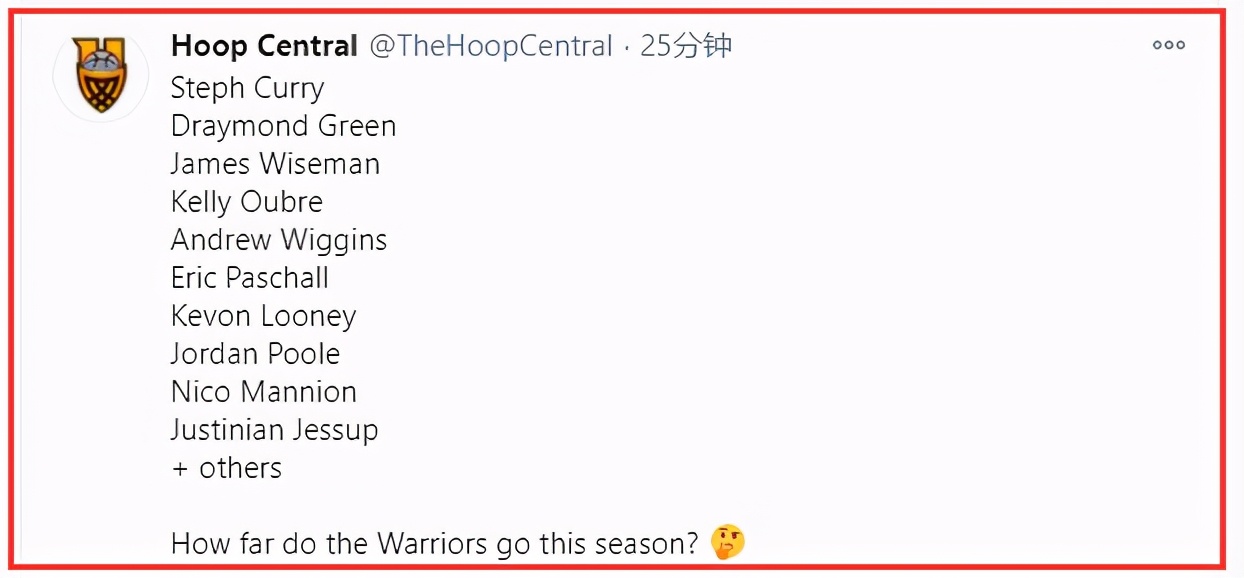This screenshot has width=1244, height=578.
Task: Click the Eric Paschall text line
Action: point(249,278)
